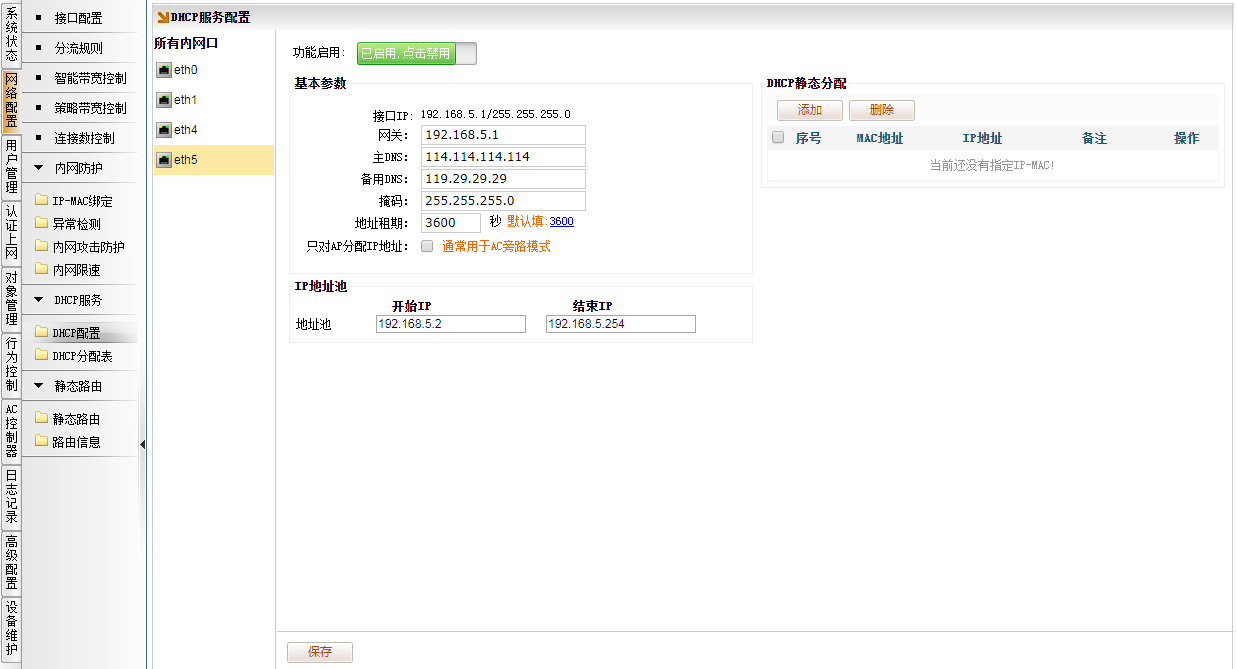Click the 添加 button
The image size is (1237, 669).
pos(810,111)
